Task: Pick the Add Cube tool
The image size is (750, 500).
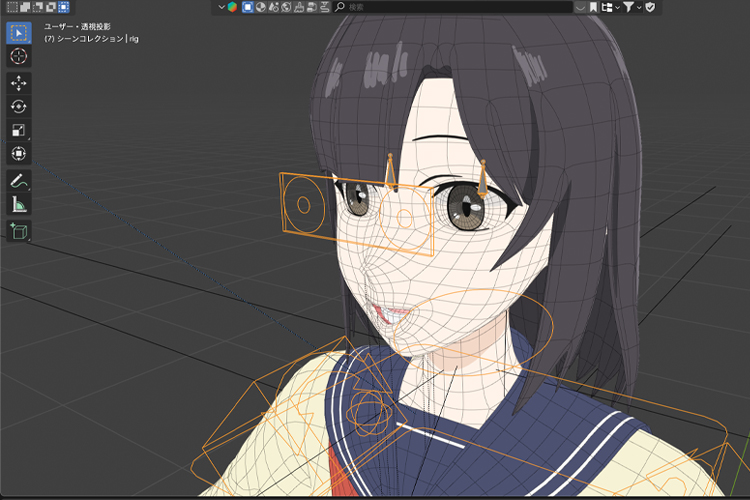Action: 18,232
